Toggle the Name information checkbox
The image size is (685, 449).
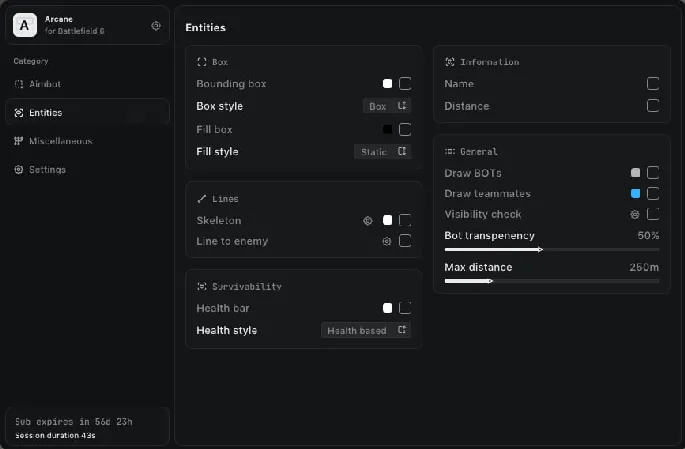coord(653,84)
